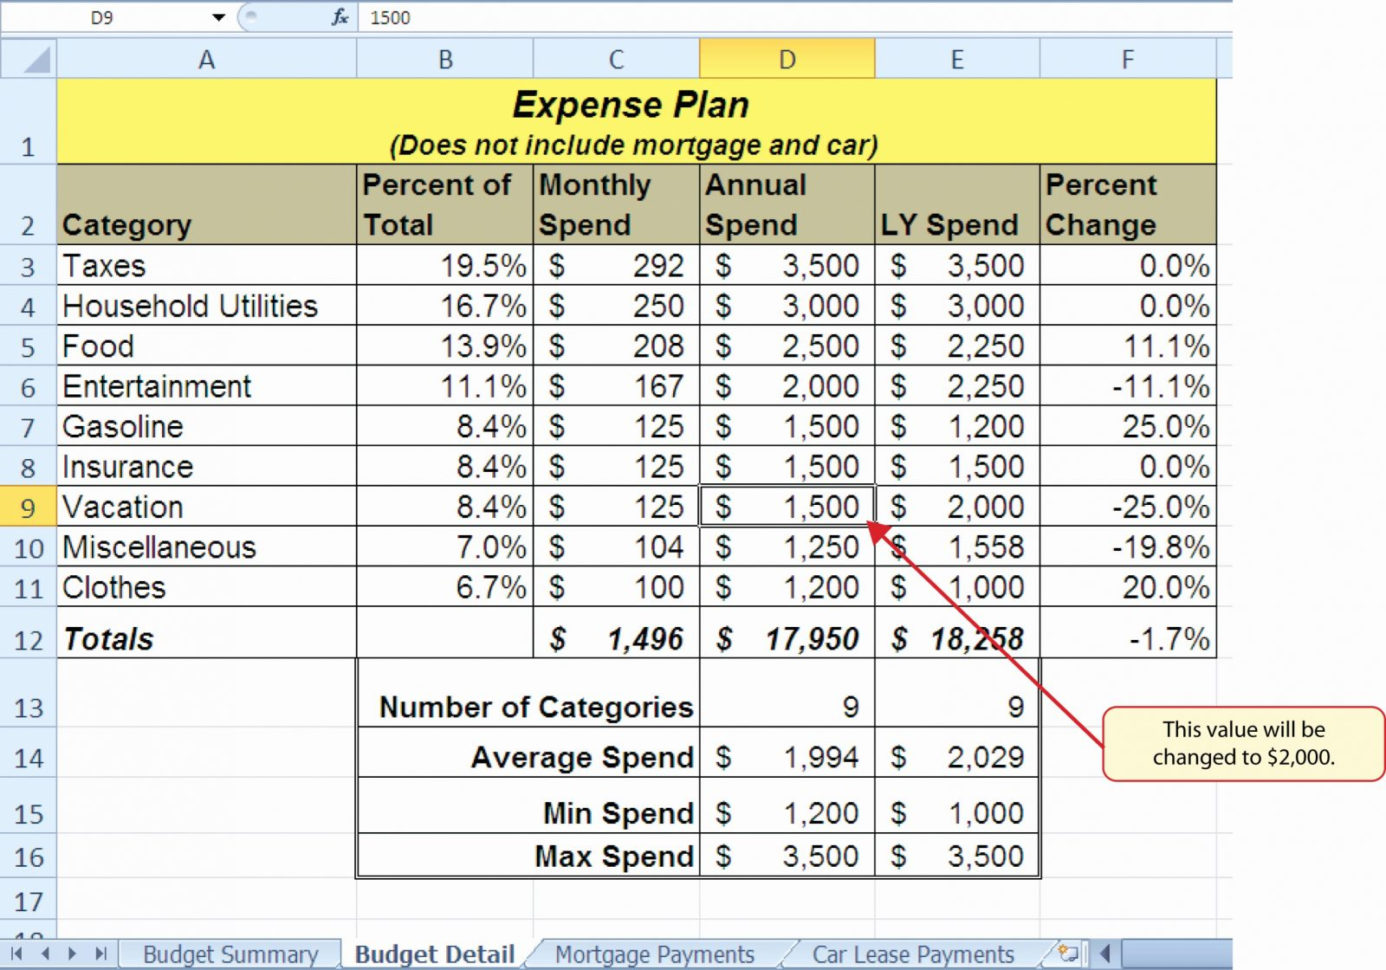
Task: Select column F by clicking its header
Action: coord(1128,58)
